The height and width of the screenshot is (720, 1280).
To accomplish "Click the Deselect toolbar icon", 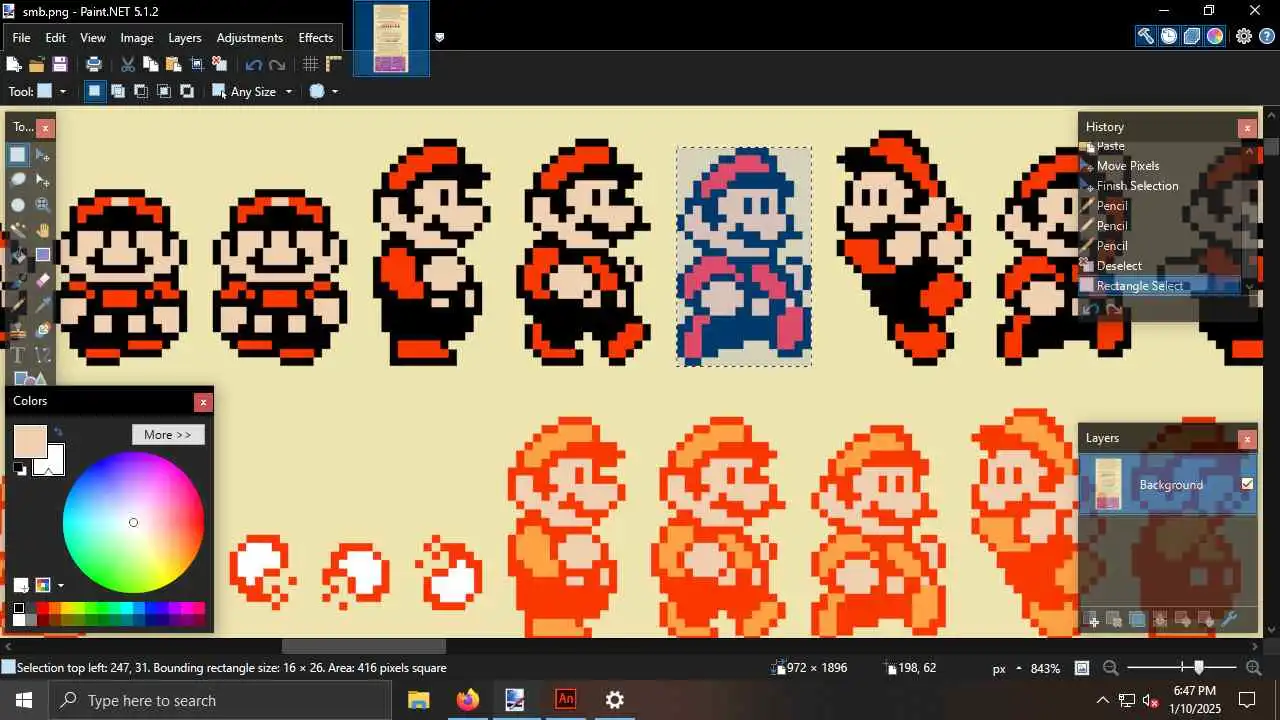I will 220,64.
